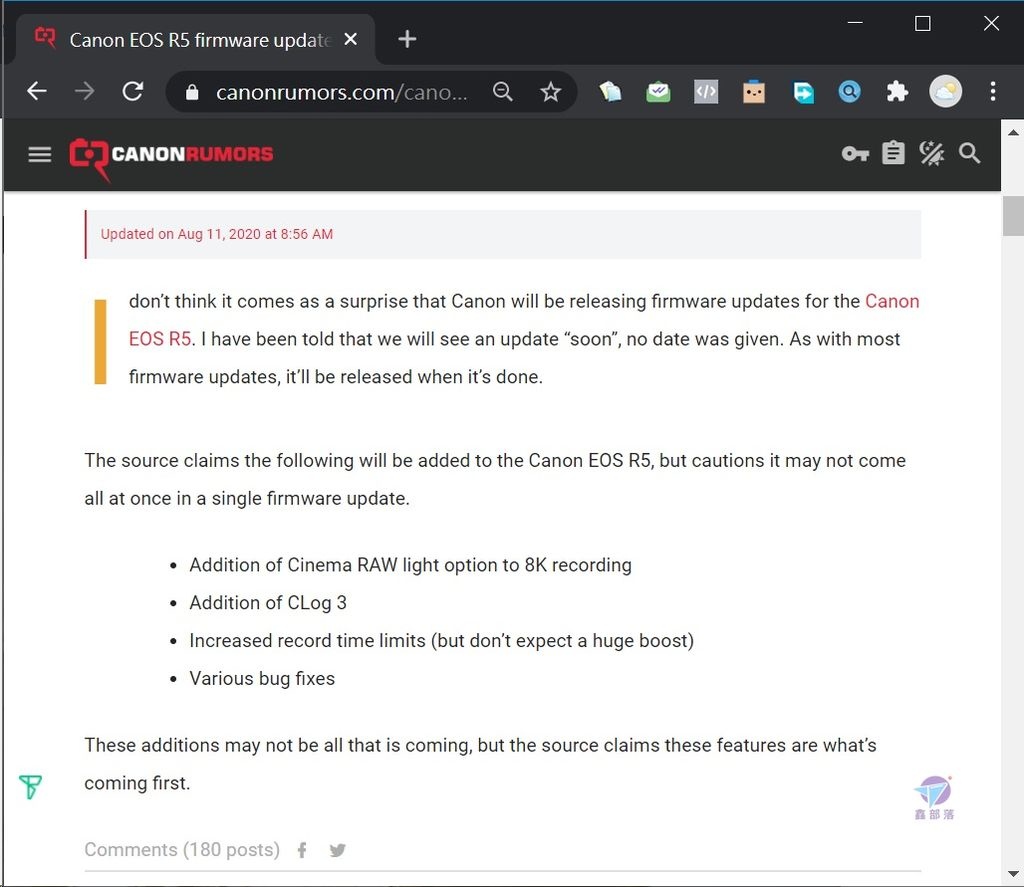Open the blue arrow document extension icon
Screen dimensions: 1024x887
pyautogui.click(x=803, y=92)
